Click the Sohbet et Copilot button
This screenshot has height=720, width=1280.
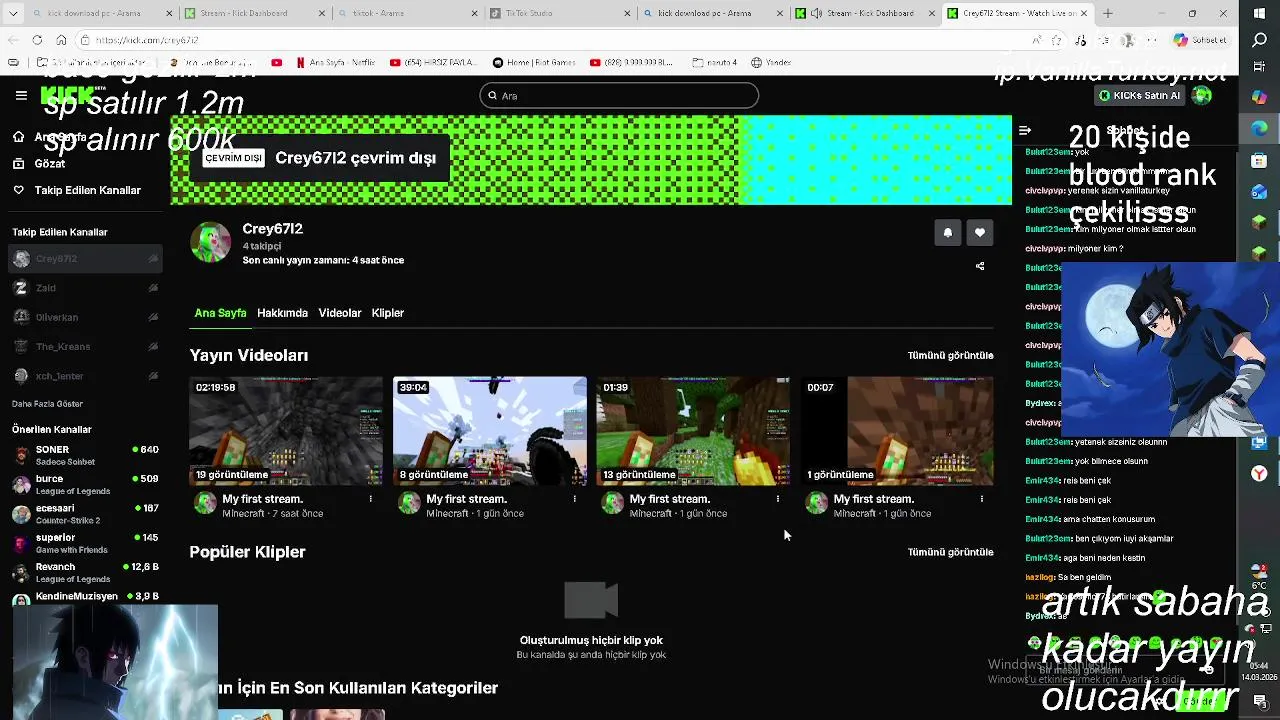click(1200, 40)
